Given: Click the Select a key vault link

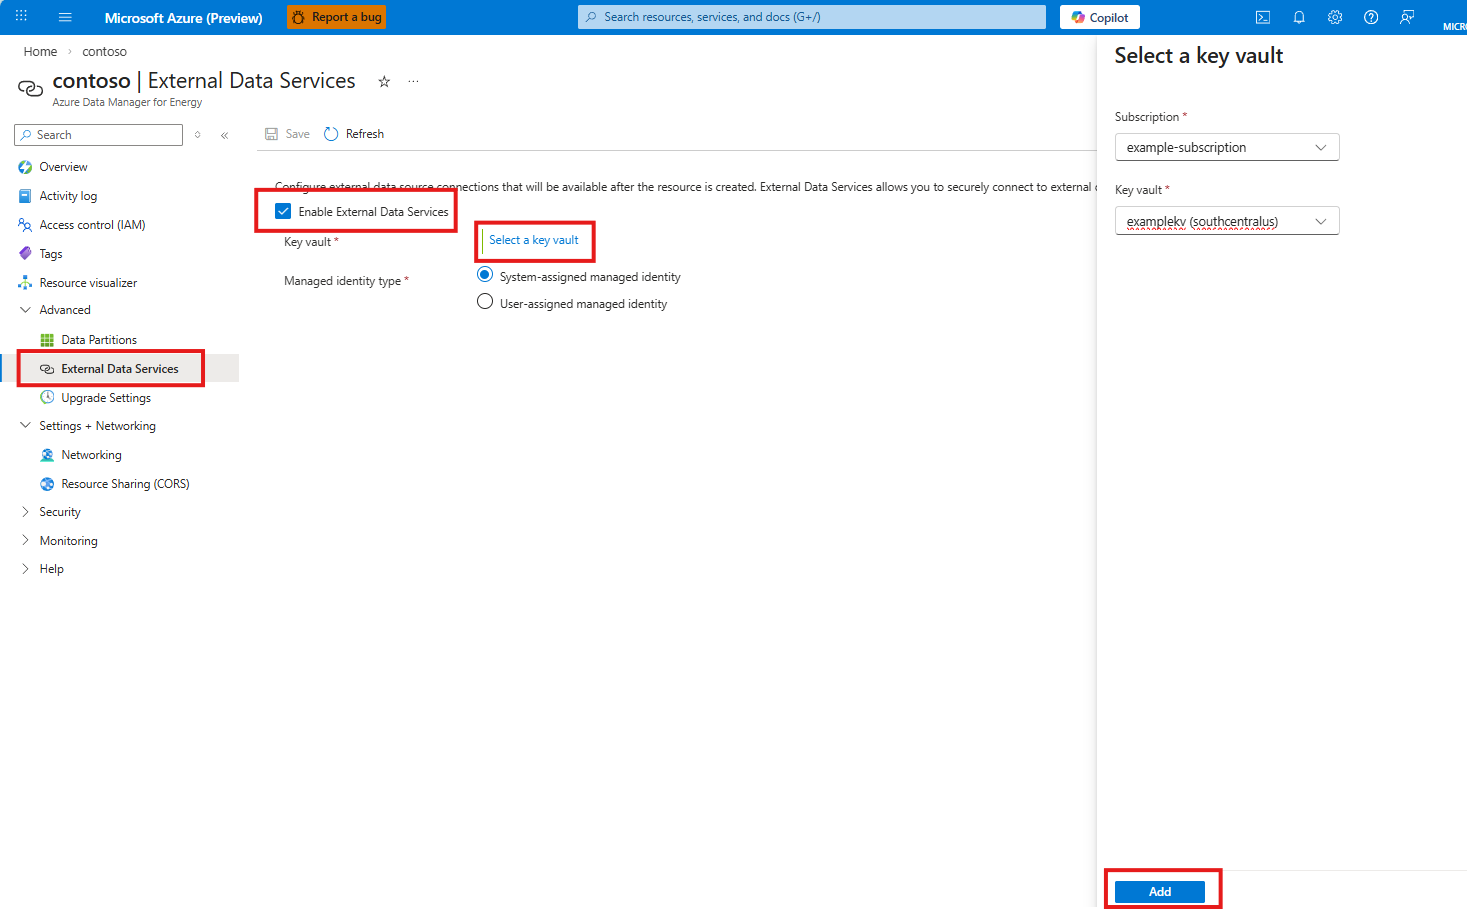Looking at the screenshot, I should (x=534, y=240).
